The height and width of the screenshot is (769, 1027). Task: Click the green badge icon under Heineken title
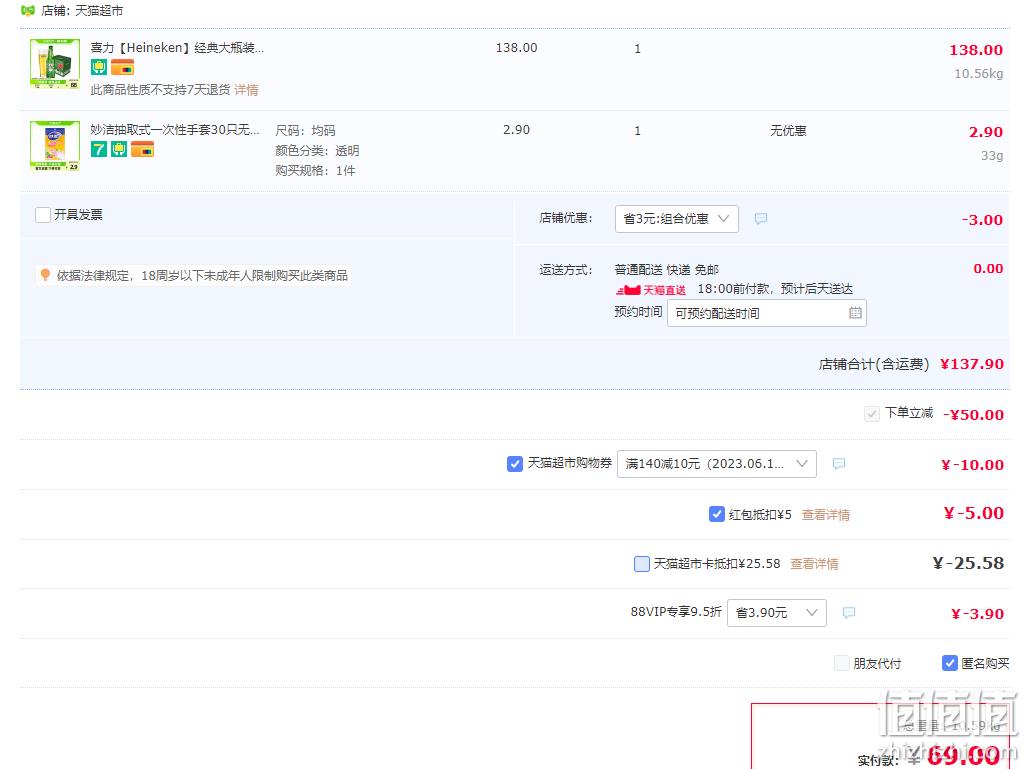coord(98,67)
